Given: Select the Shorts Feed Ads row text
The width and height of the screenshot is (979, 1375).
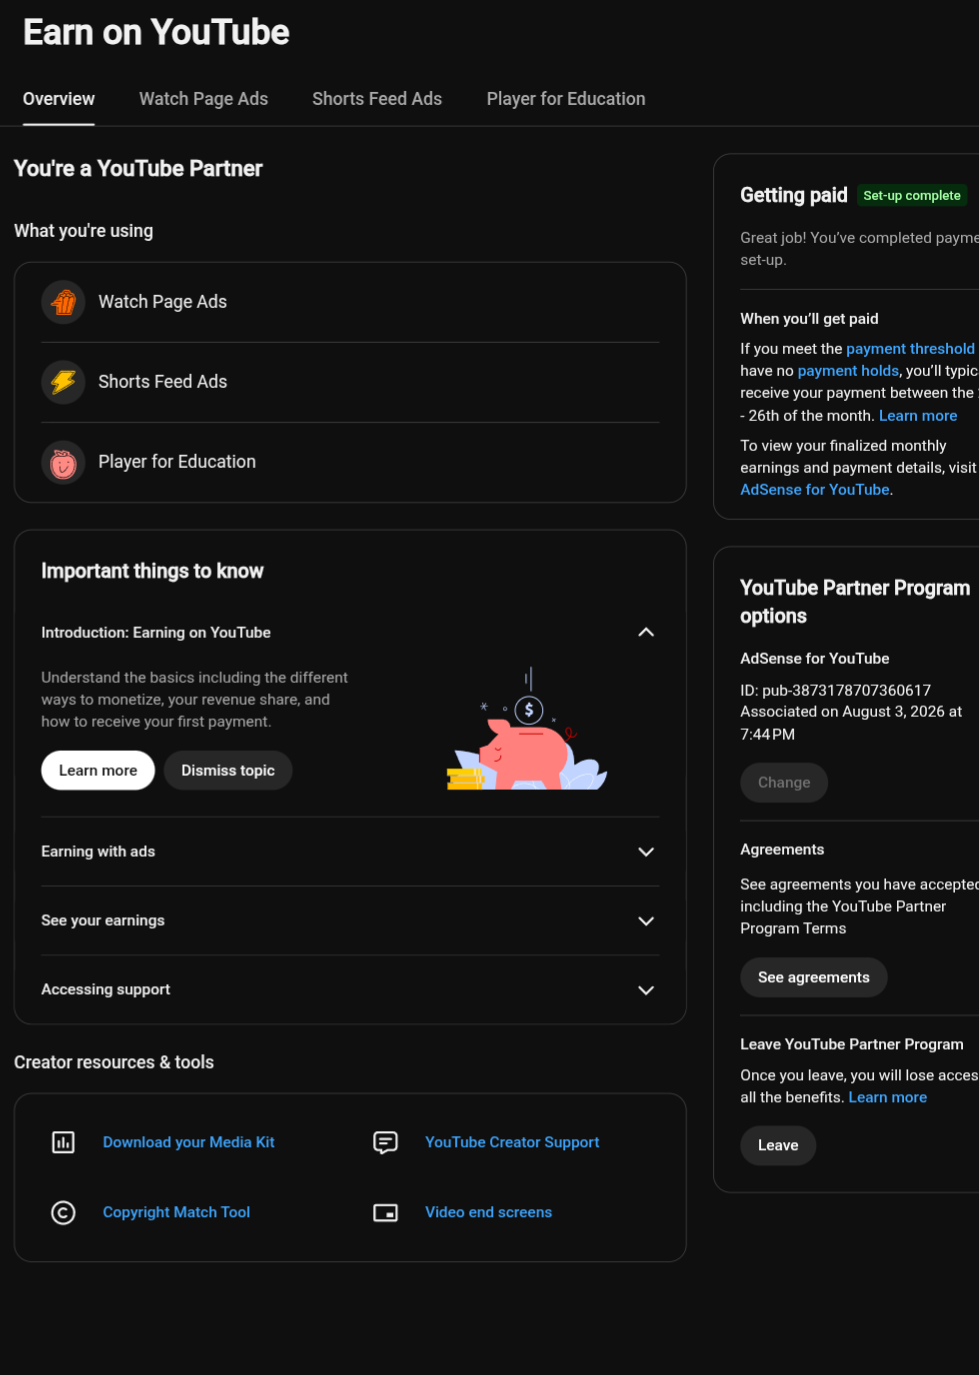Looking at the screenshot, I should (x=163, y=382).
